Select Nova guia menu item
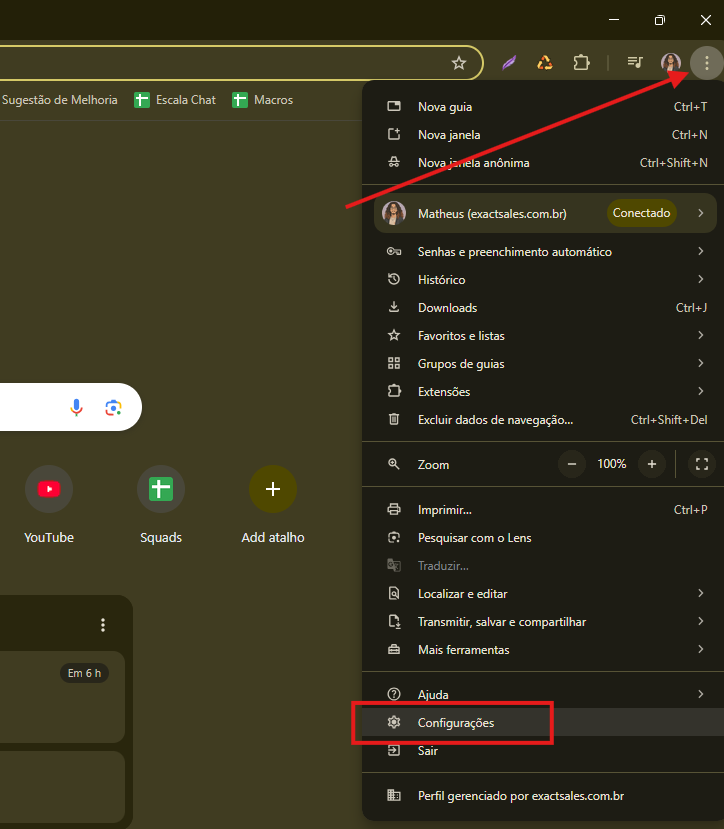The image size is (724, 829). point(543,107)
